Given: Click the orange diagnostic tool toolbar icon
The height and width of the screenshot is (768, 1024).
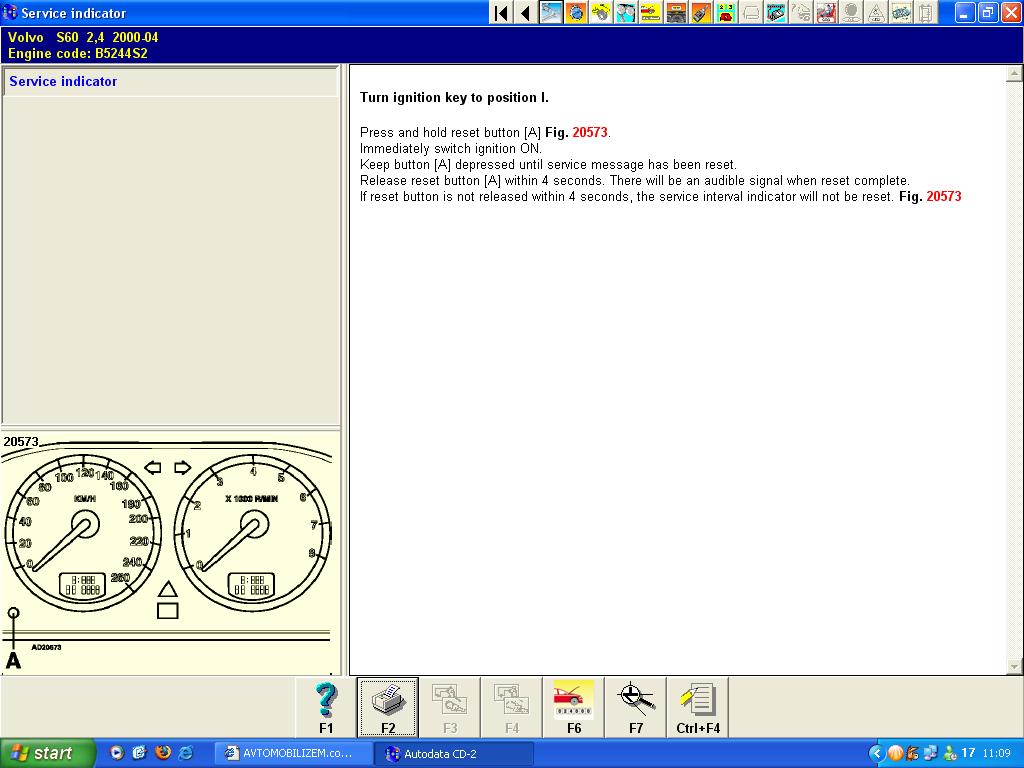Looking at the screenshot, I should [x=701, y=12].
